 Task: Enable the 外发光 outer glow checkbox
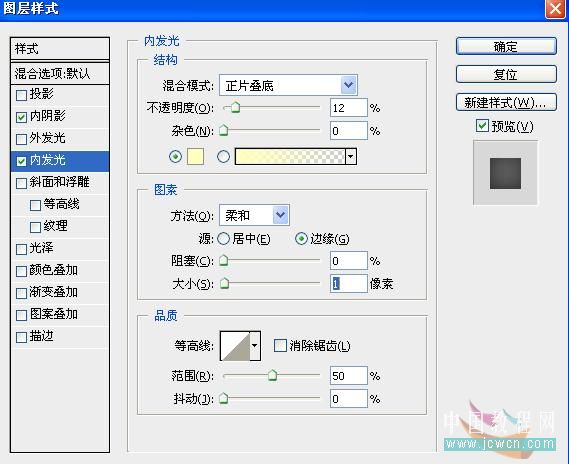pos(21,139)
